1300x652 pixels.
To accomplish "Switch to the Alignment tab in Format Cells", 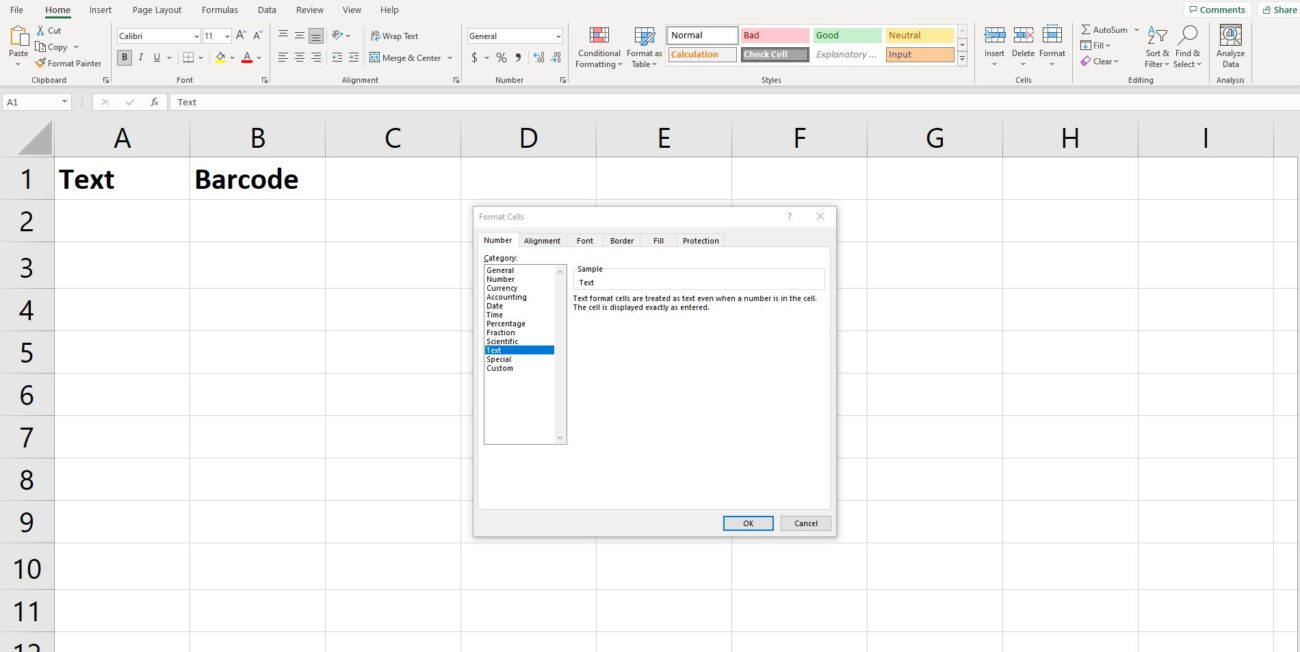I will click(x=541, y=240).
